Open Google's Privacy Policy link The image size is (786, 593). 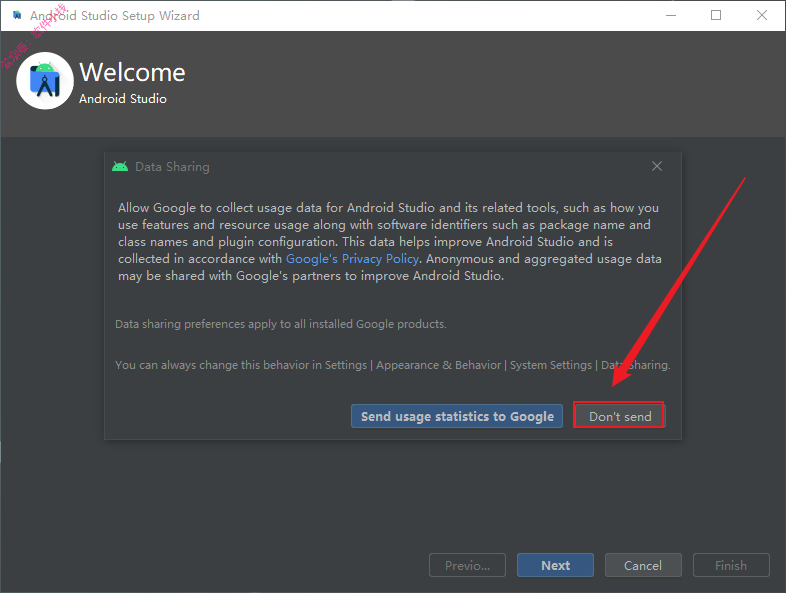352,259
